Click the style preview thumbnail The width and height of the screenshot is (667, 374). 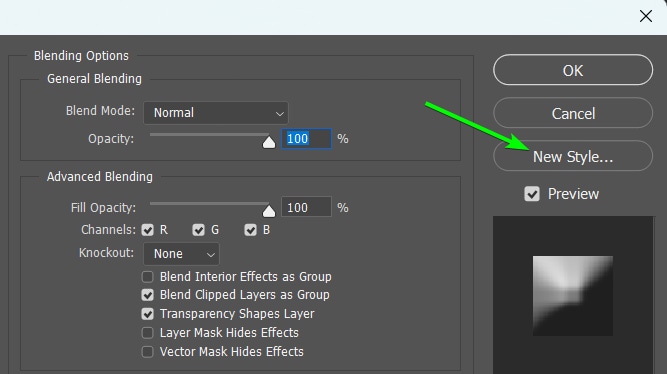point(573,296)
